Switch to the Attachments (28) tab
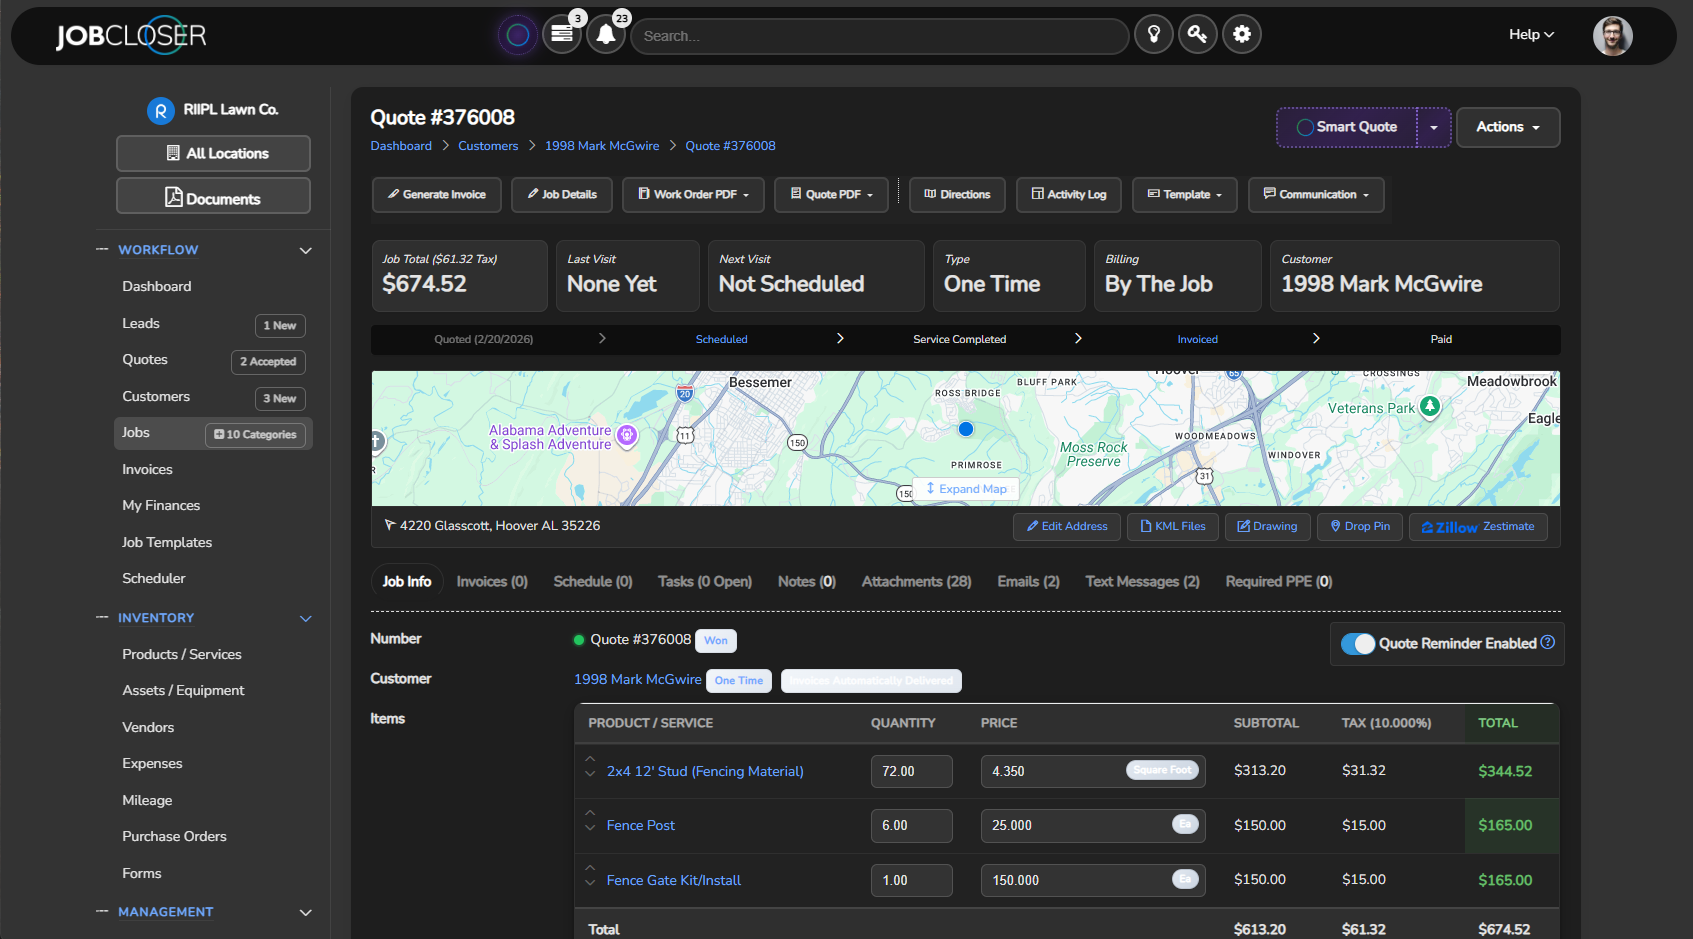1693x939 pixels. pos(915,581)
